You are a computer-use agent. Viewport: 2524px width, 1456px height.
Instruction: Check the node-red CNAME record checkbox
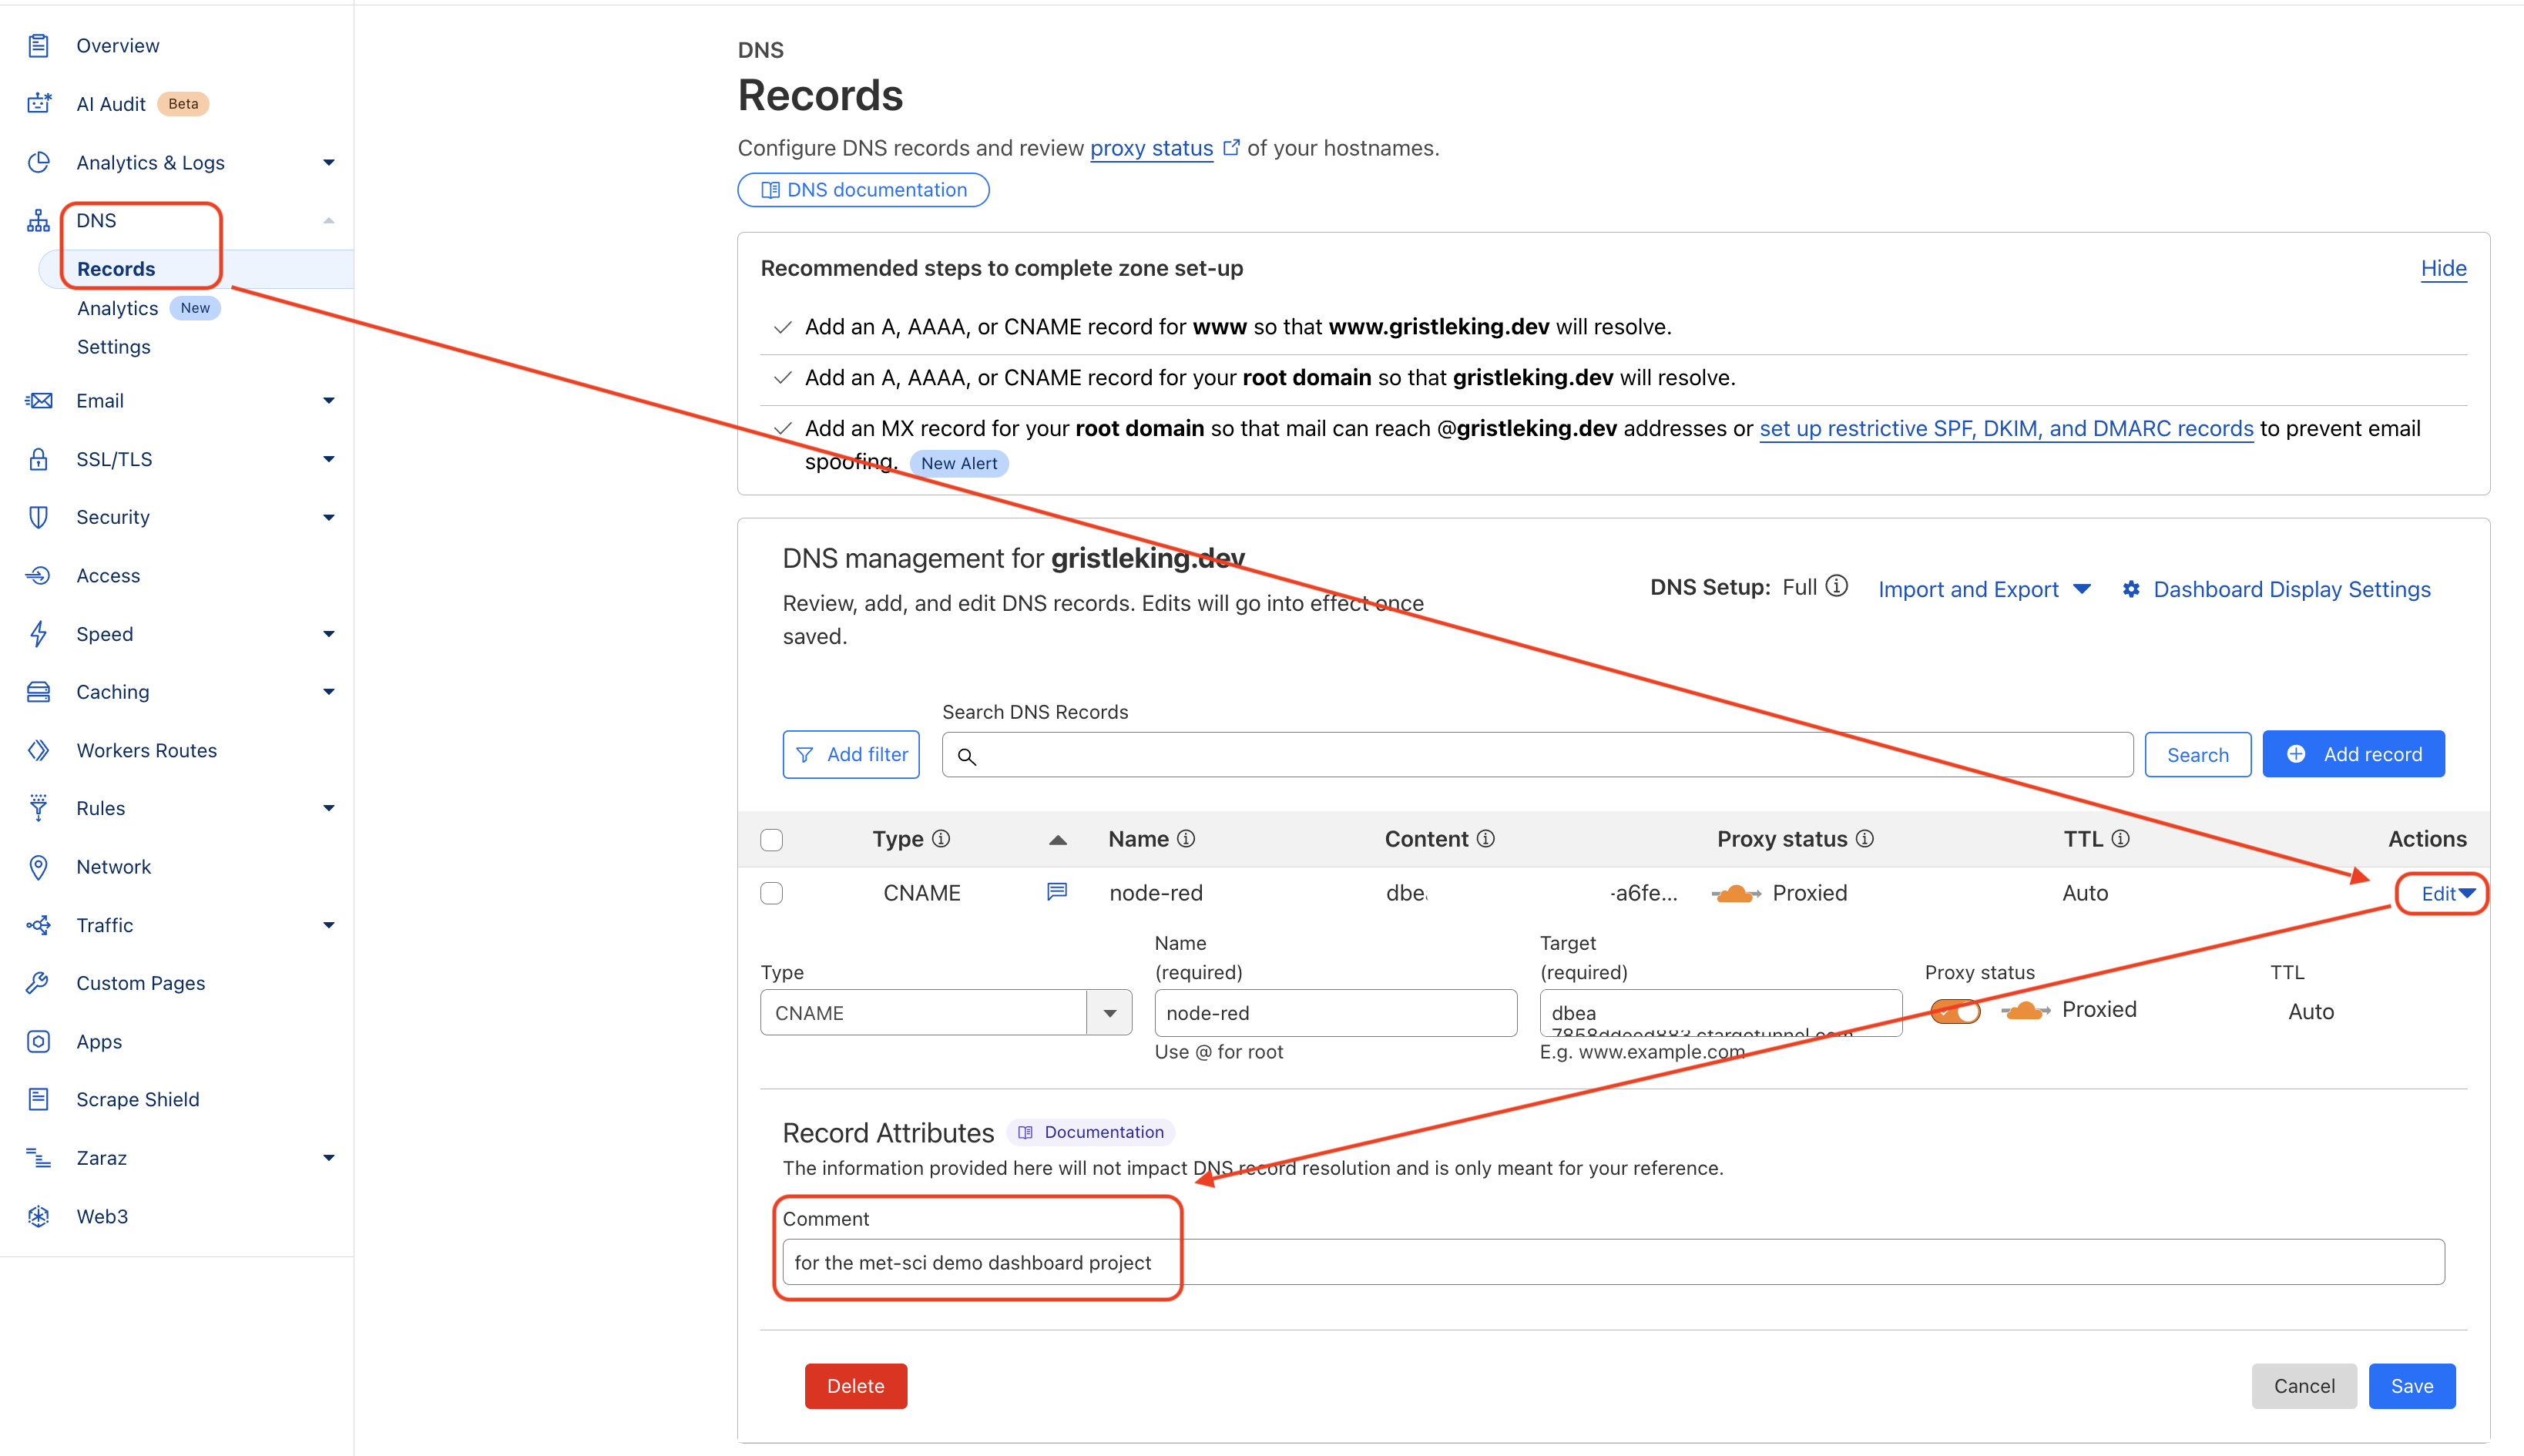pyautogui.click(x=772, y=893)
